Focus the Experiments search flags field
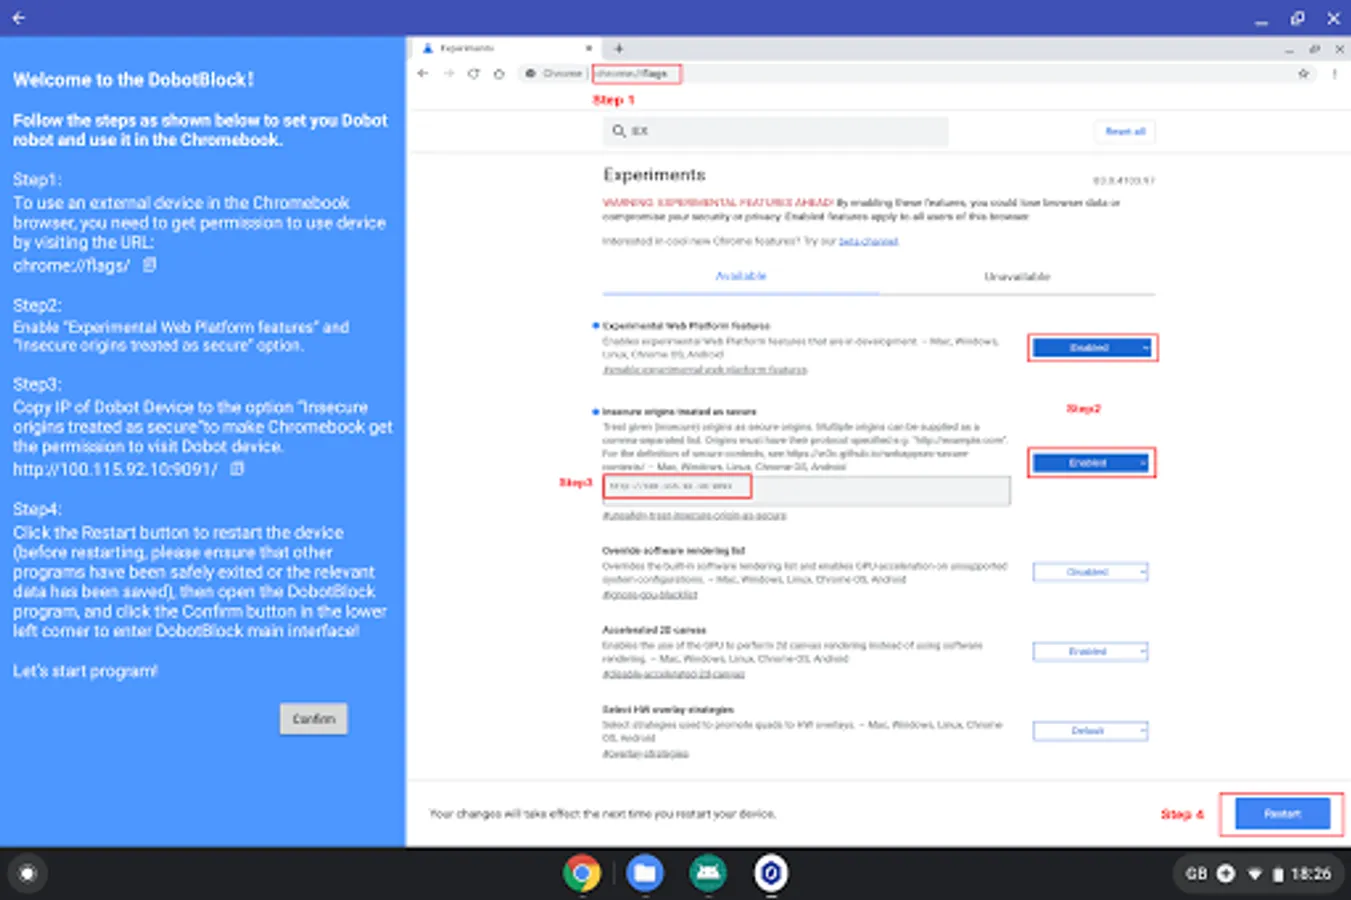This screenshot has width=1351, height=900. coord(775,131)
